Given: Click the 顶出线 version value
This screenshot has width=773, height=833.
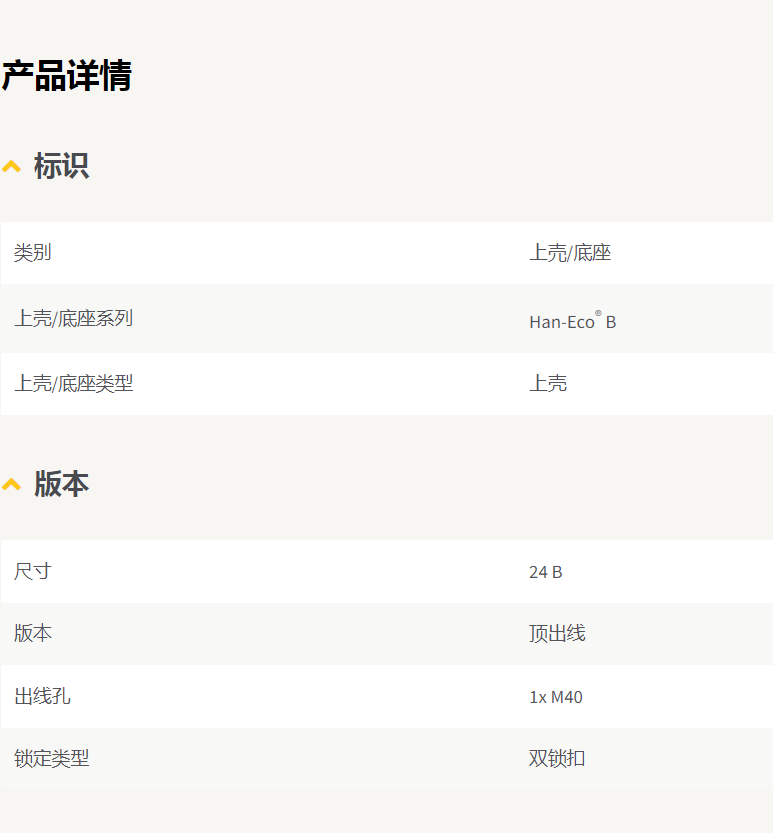Looking at the screenshot, I should click(x=557, y=633).
